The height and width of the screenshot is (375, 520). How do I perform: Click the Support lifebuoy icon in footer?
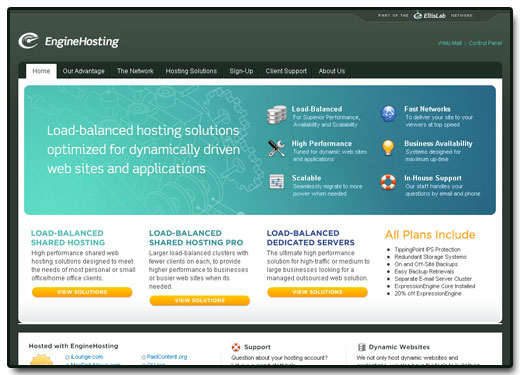click(236, 347)
